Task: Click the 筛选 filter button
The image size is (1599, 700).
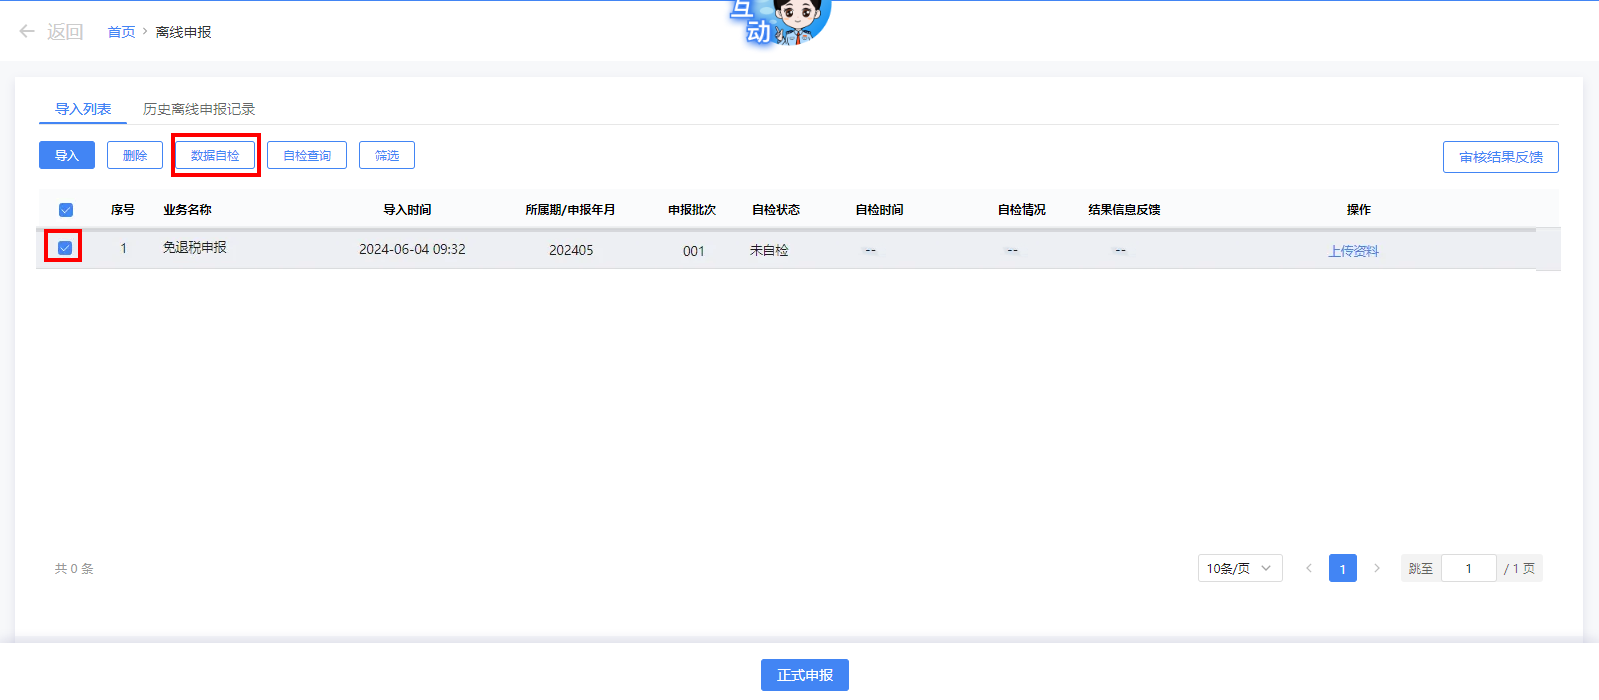Action: [387, 155]
